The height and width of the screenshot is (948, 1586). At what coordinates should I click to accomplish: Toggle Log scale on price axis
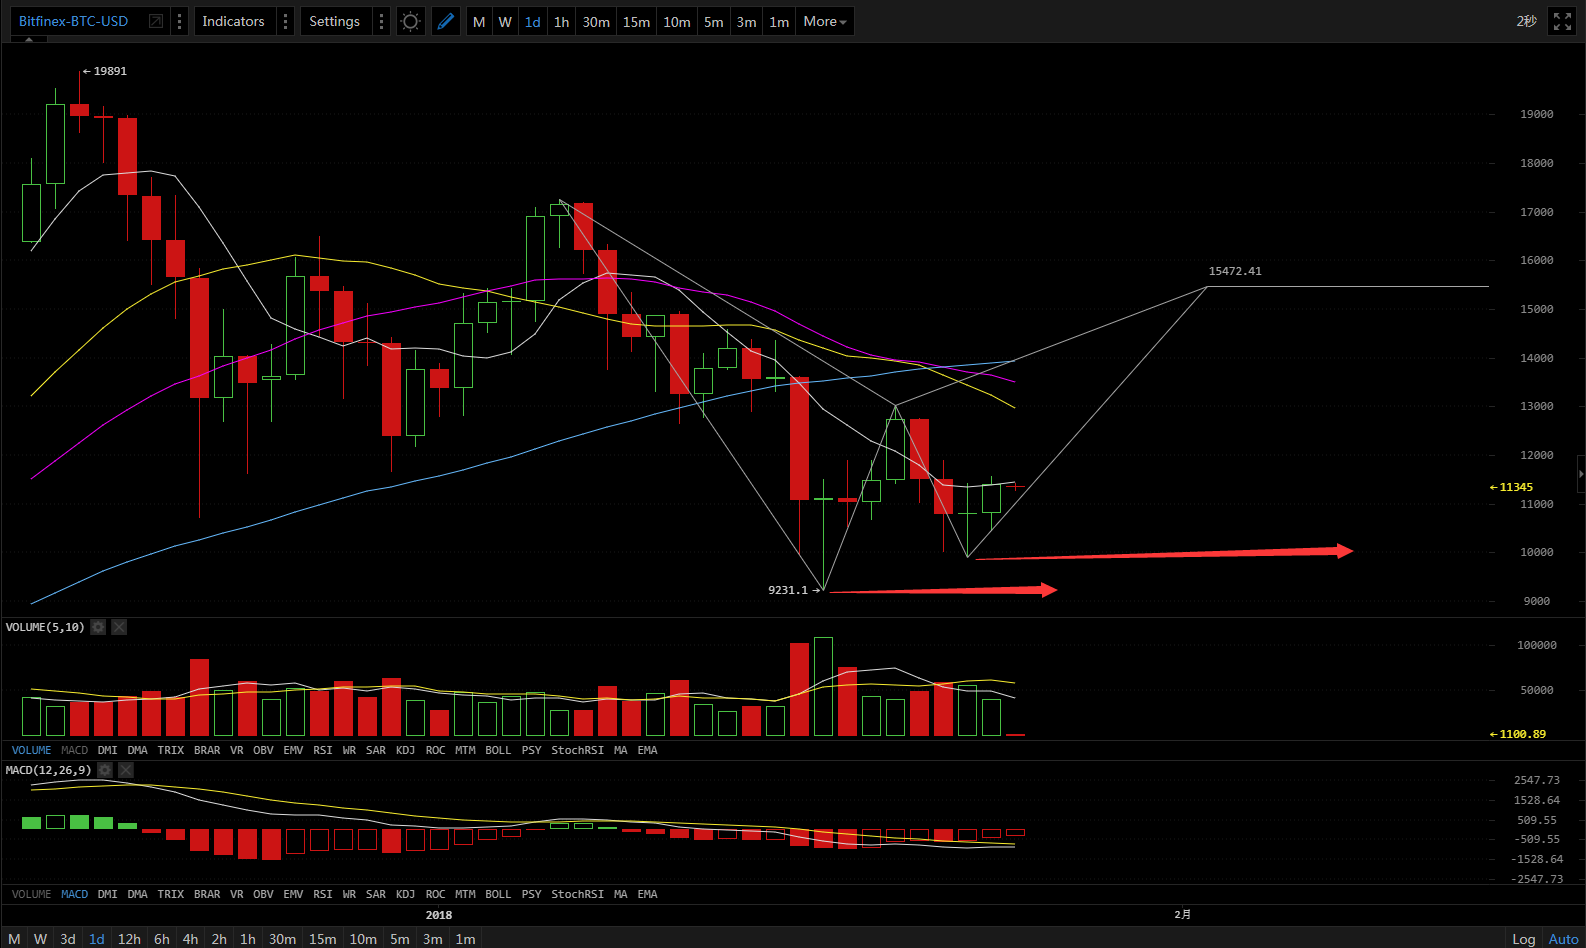click(x=1523, y=939)
